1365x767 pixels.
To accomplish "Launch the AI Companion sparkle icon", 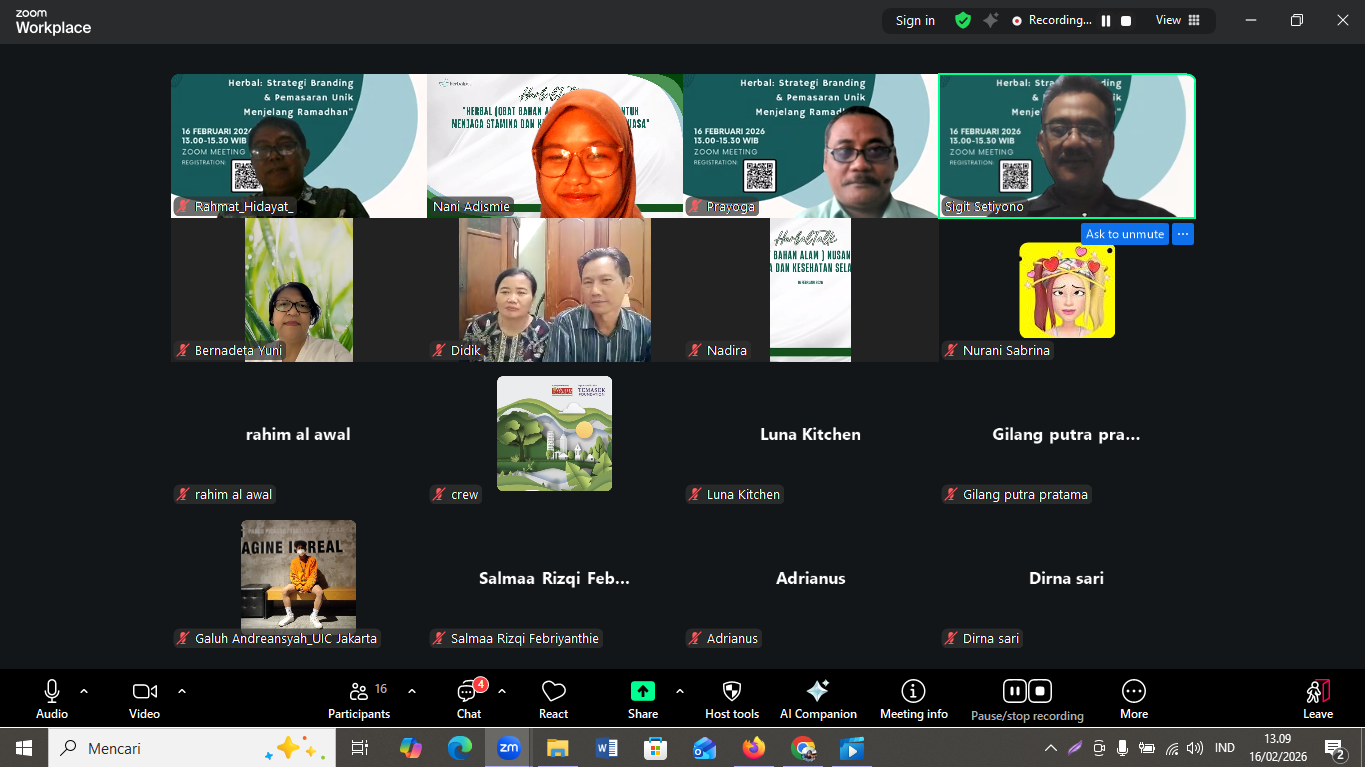I will tap(817, 692).
